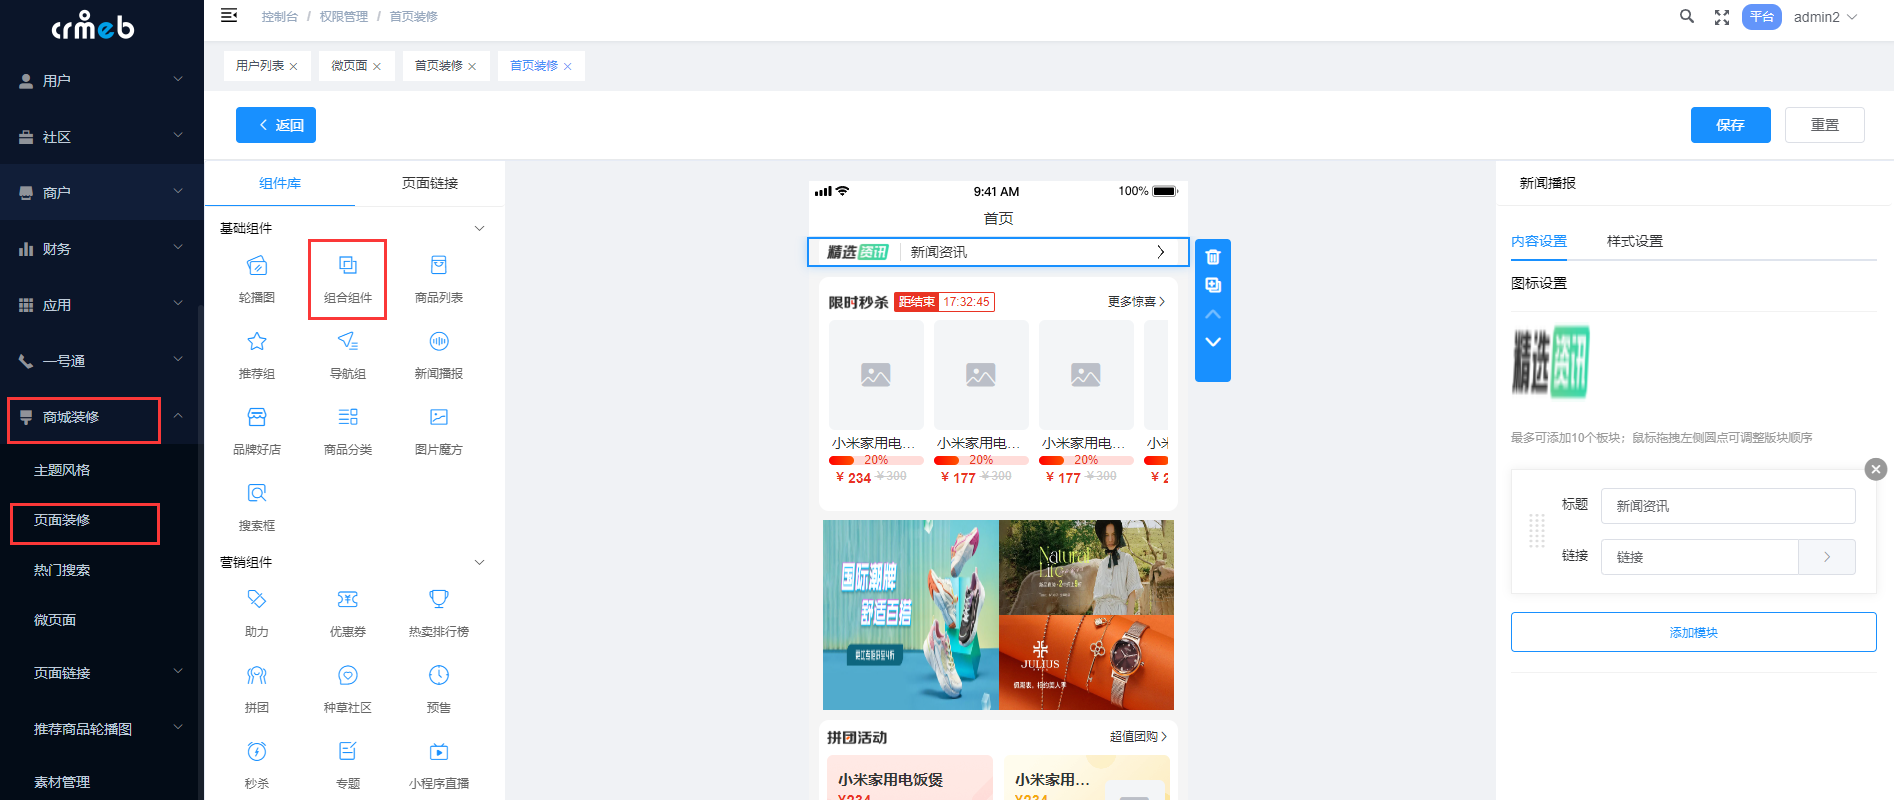Open 热门搜索 in sidebar
Screen dimensions: 1894x800
tap(62, 569)
